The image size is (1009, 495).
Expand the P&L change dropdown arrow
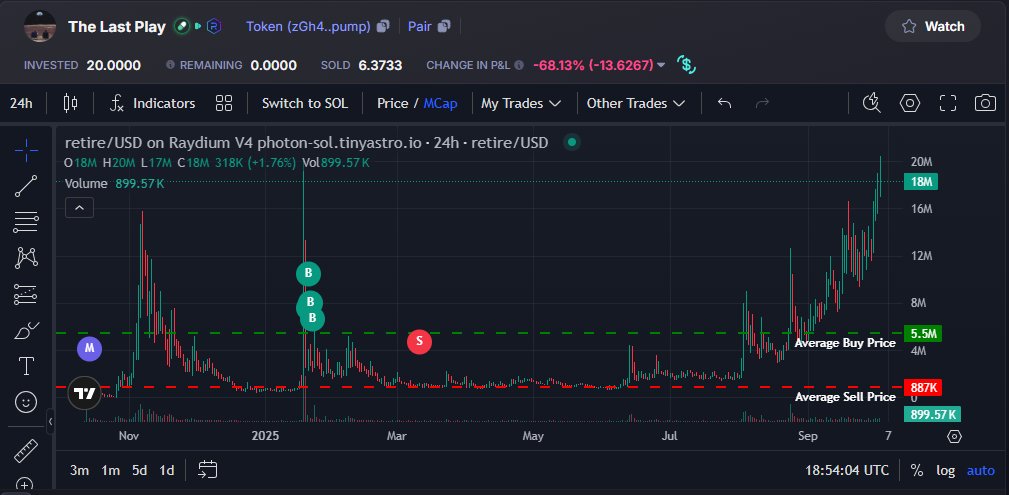click(661, 65)
